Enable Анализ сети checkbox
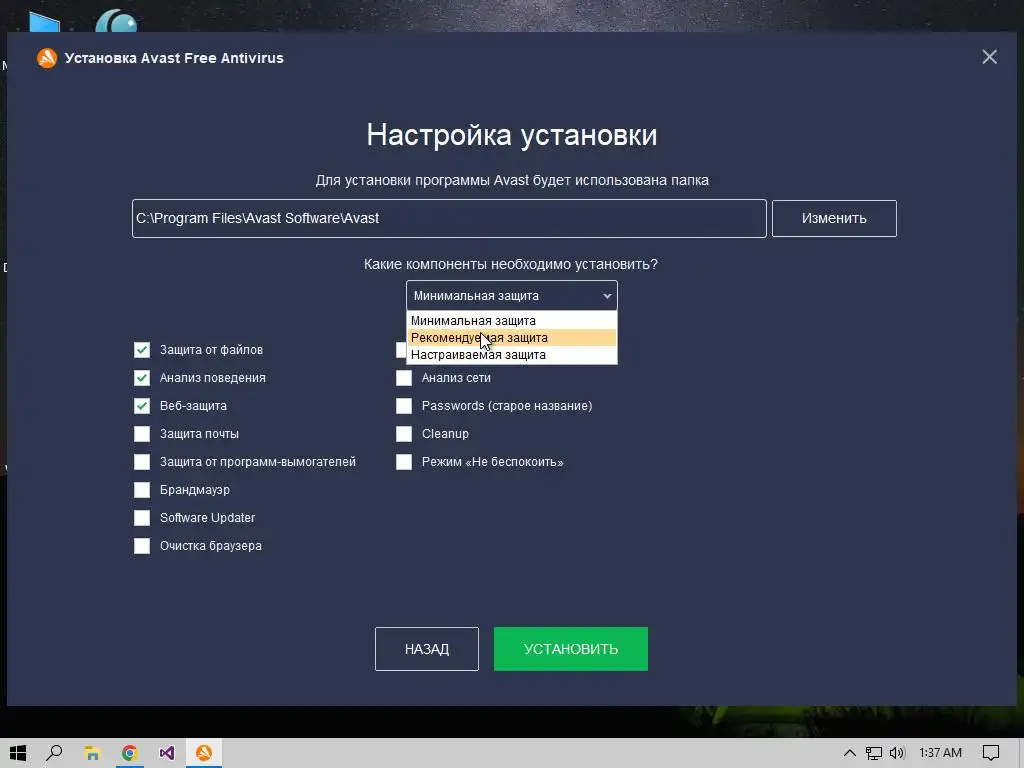 click(404, 378)
